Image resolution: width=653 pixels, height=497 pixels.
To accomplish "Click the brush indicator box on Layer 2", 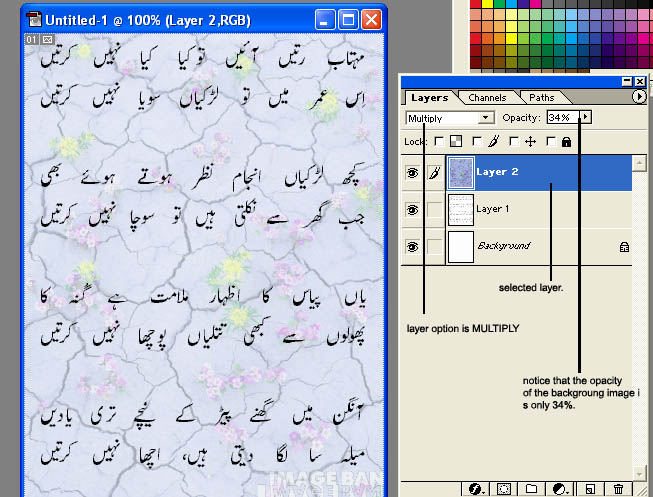I will [x=434, y=172].
